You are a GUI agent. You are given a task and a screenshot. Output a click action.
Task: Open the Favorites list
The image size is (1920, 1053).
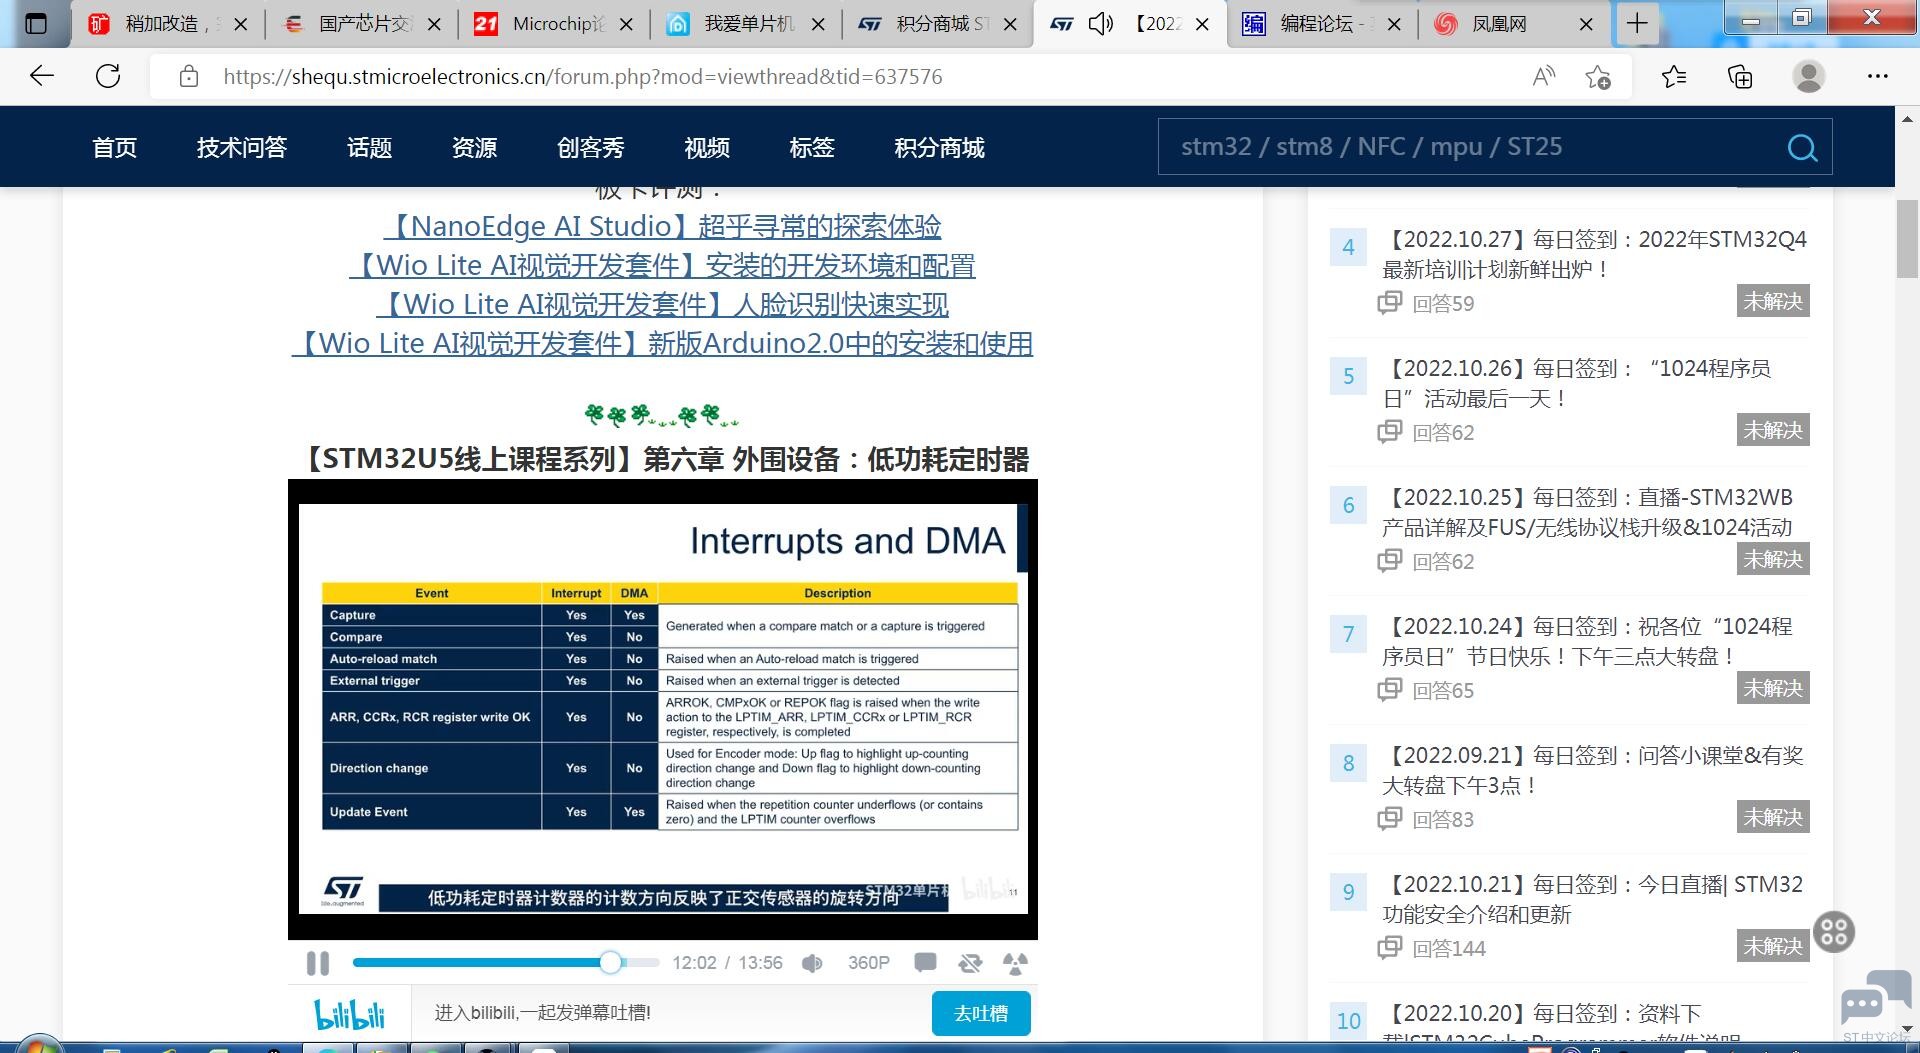1673,77
